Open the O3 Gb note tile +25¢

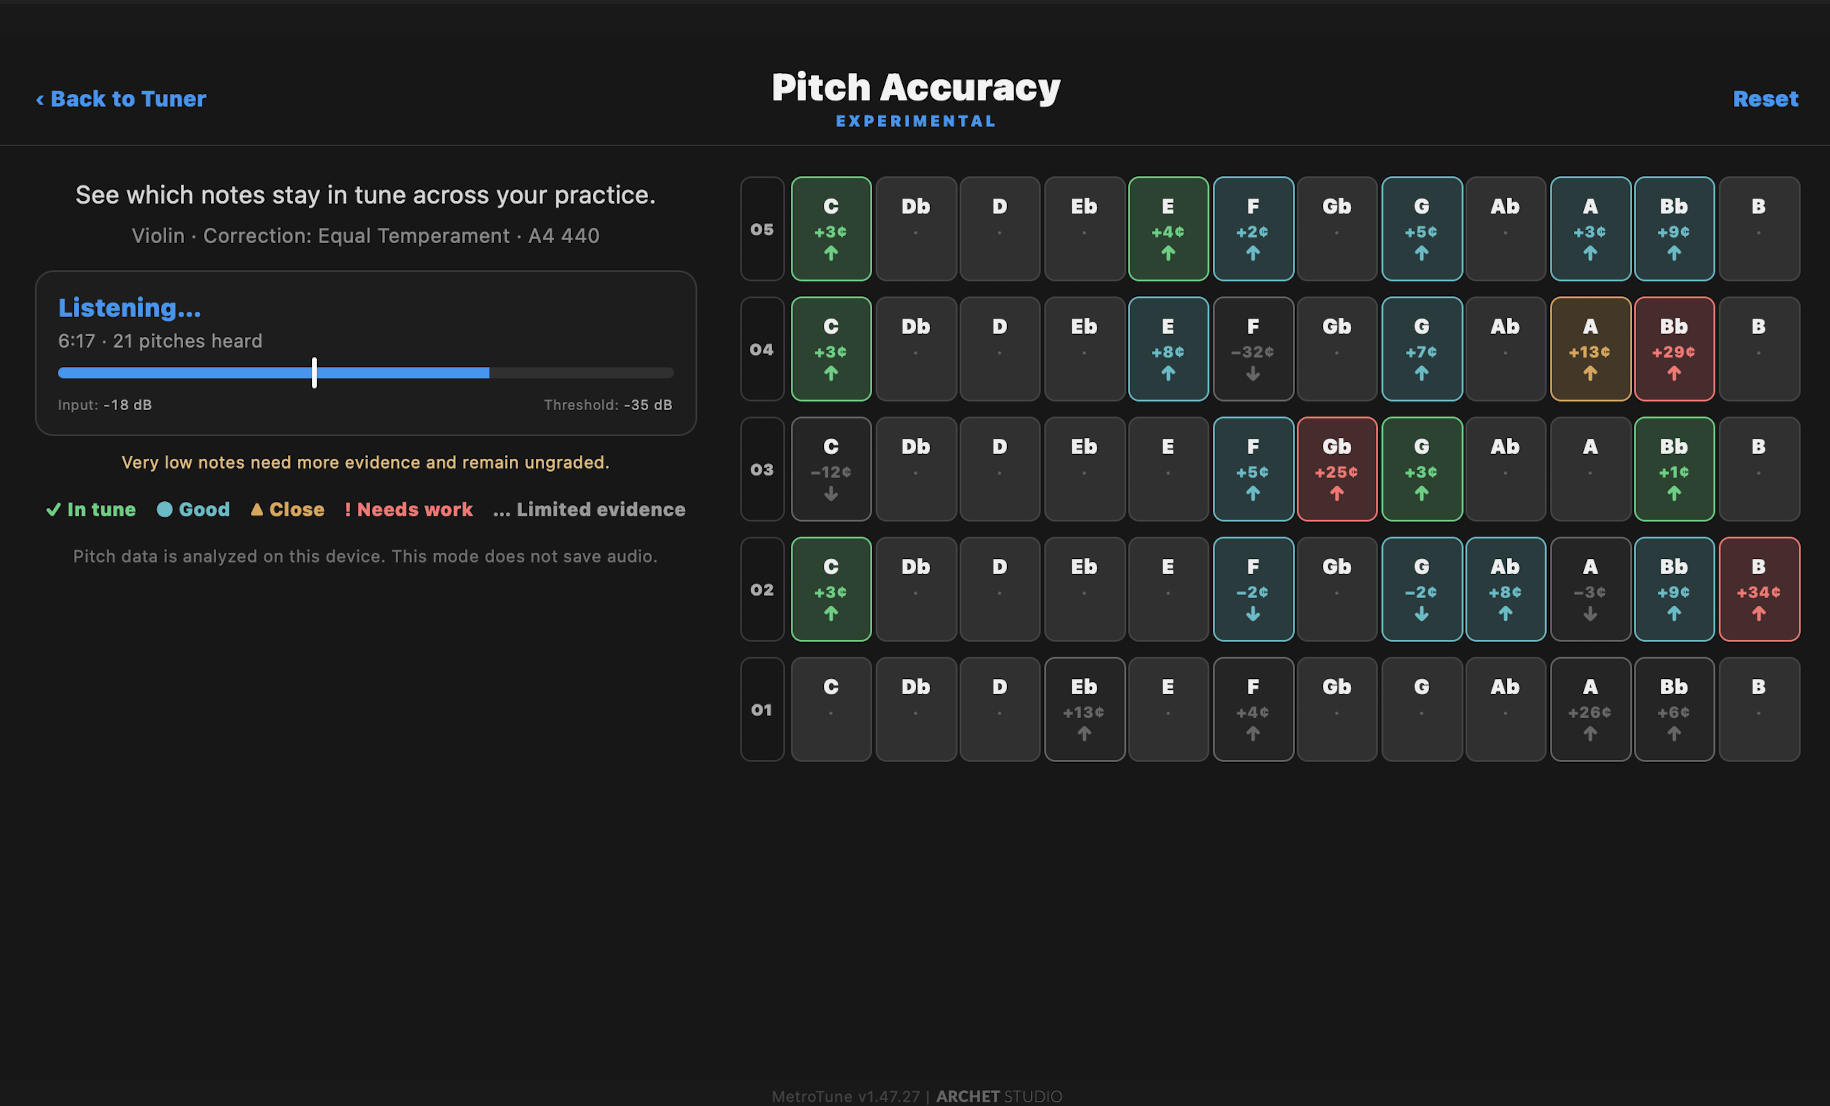1337,469
